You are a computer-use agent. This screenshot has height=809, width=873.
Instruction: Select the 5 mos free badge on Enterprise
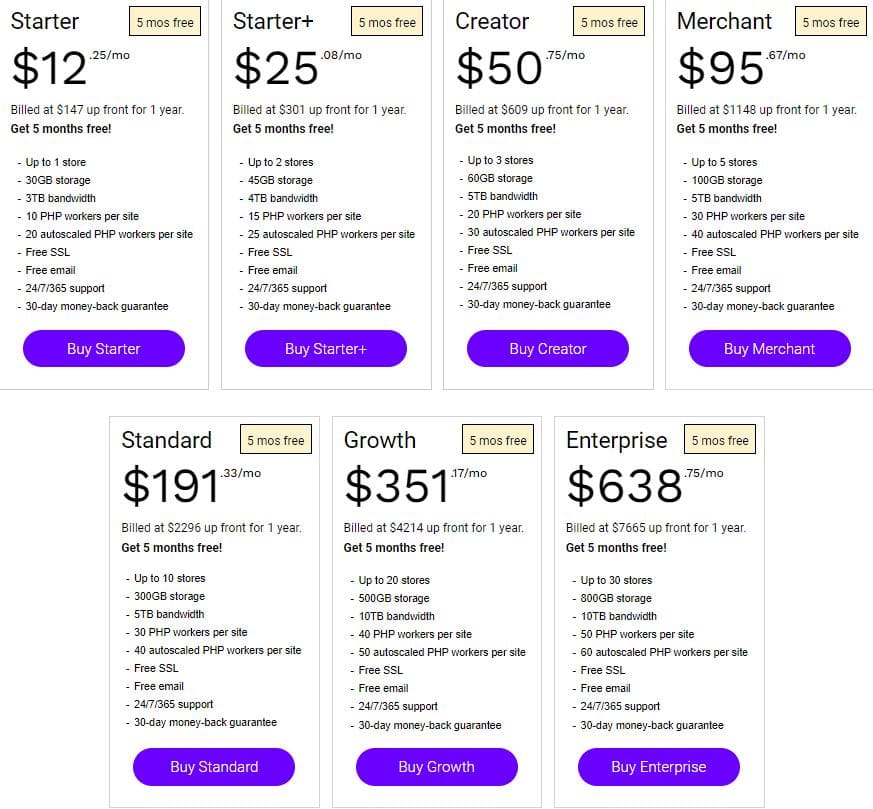(x=719, y=439)
